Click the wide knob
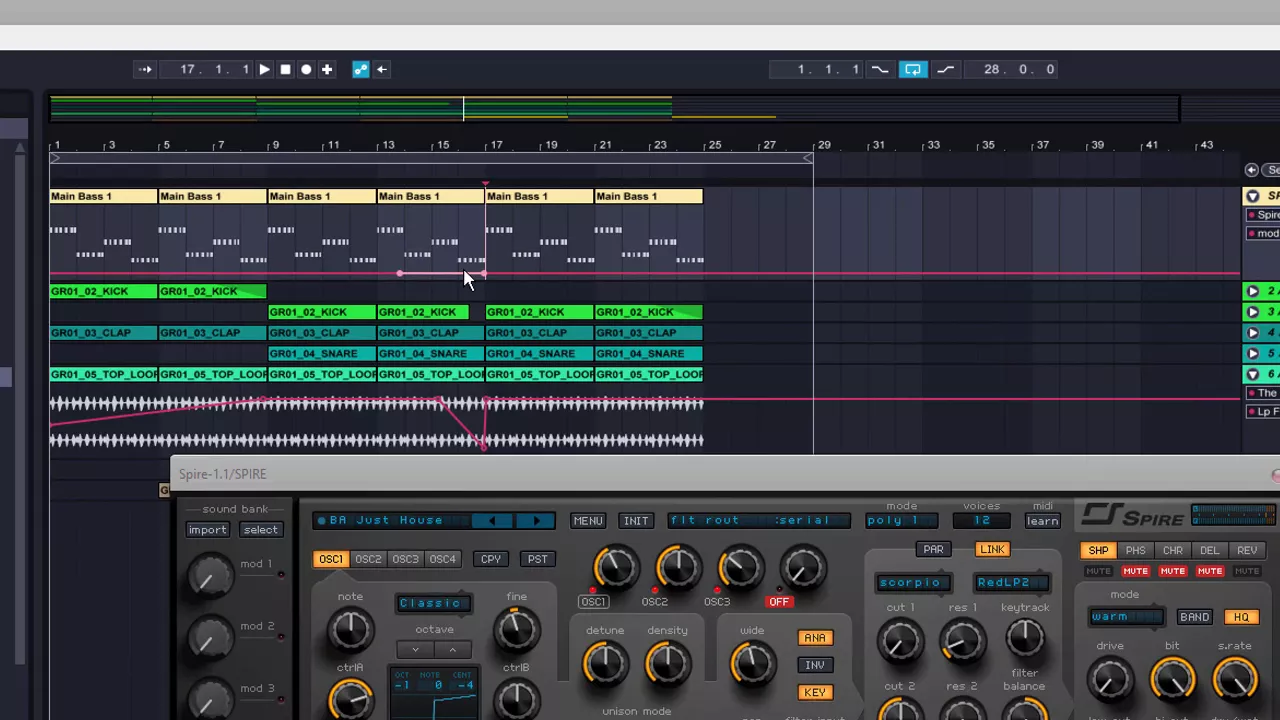The image size is (1280, 720). [752, 663]
